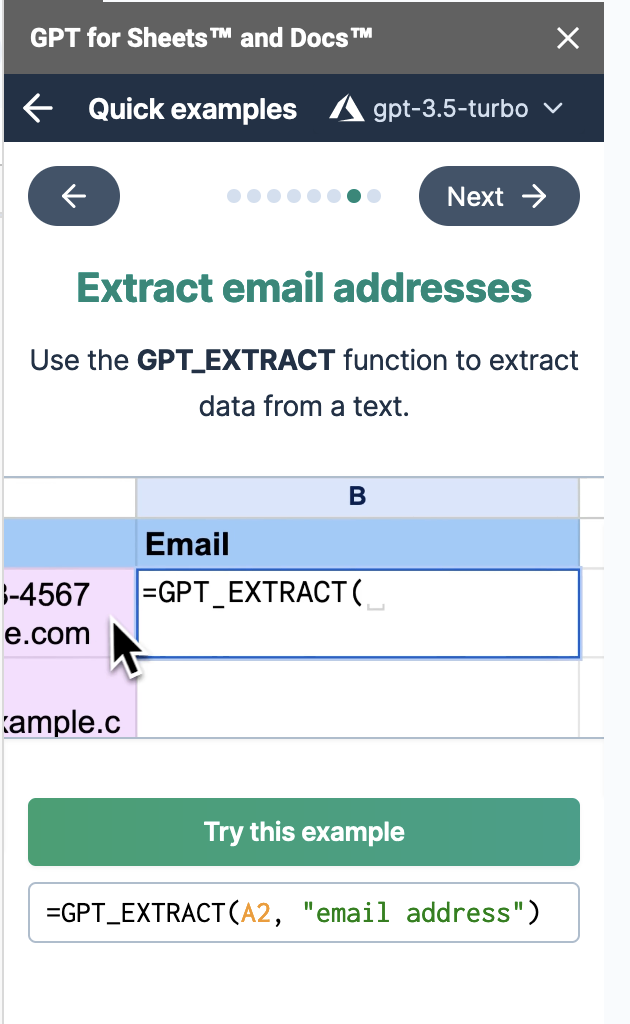The width and height of the screenshot is (630, 1024).
Task: Click the model provider logo icon
Action: point(346,109)
